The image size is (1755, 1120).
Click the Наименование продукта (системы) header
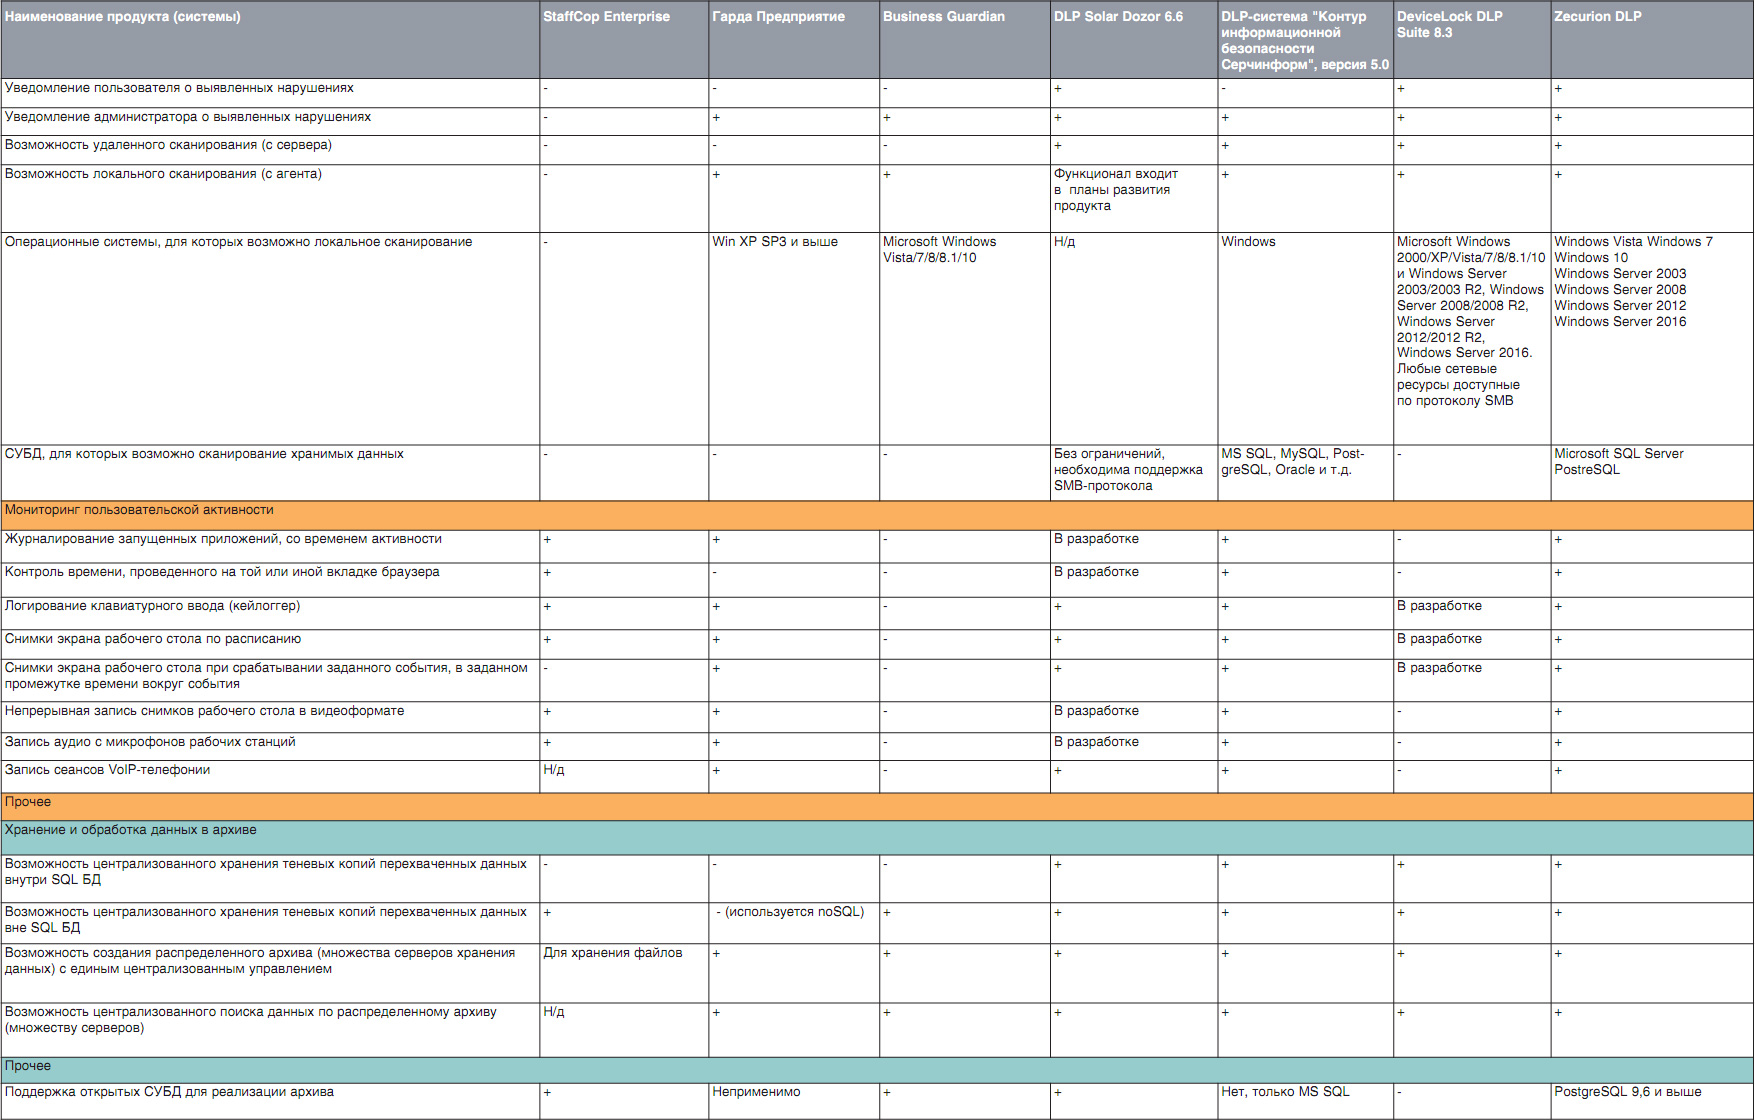(270, 40)
